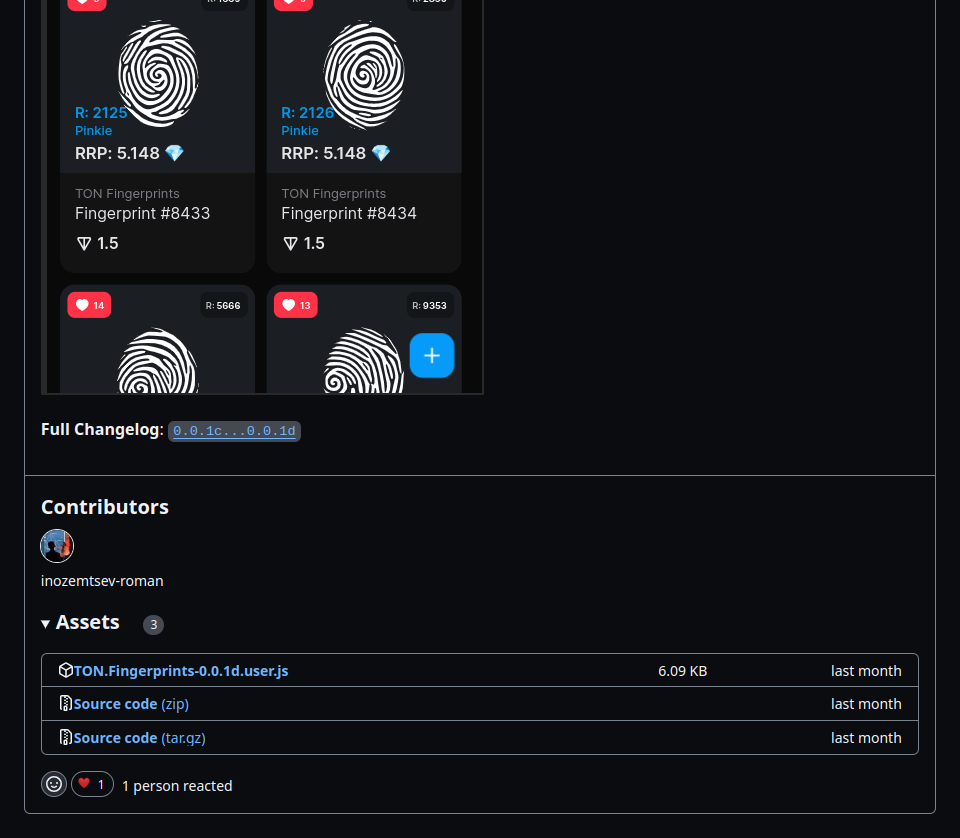The height and width of the screenshot is (838, 960).
Task: Click the TON price icon on Fingerprint #8433
Action: coord(84,244)
